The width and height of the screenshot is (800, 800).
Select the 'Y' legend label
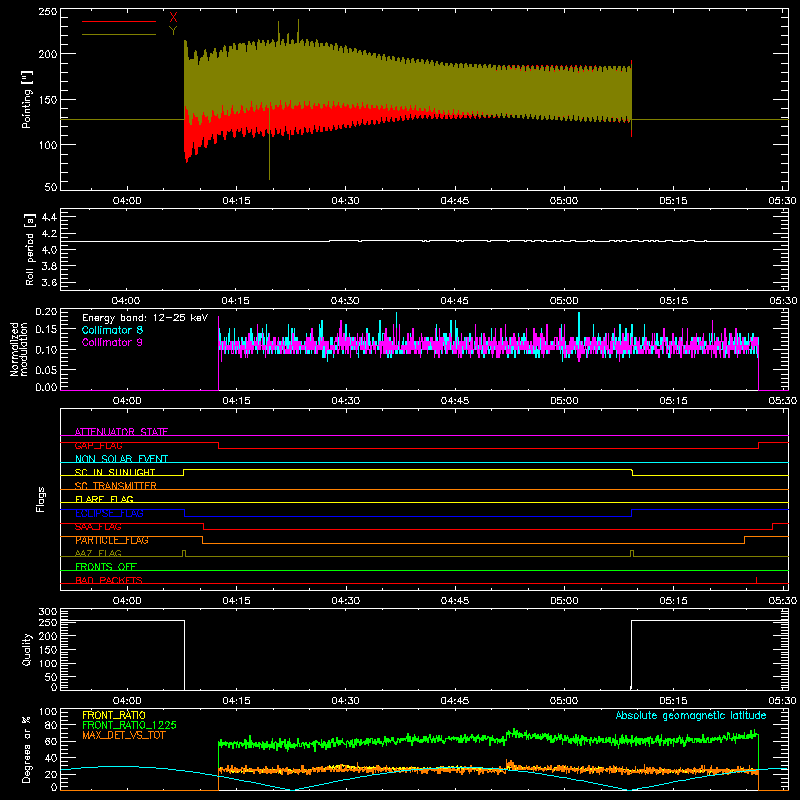[173, 31]
